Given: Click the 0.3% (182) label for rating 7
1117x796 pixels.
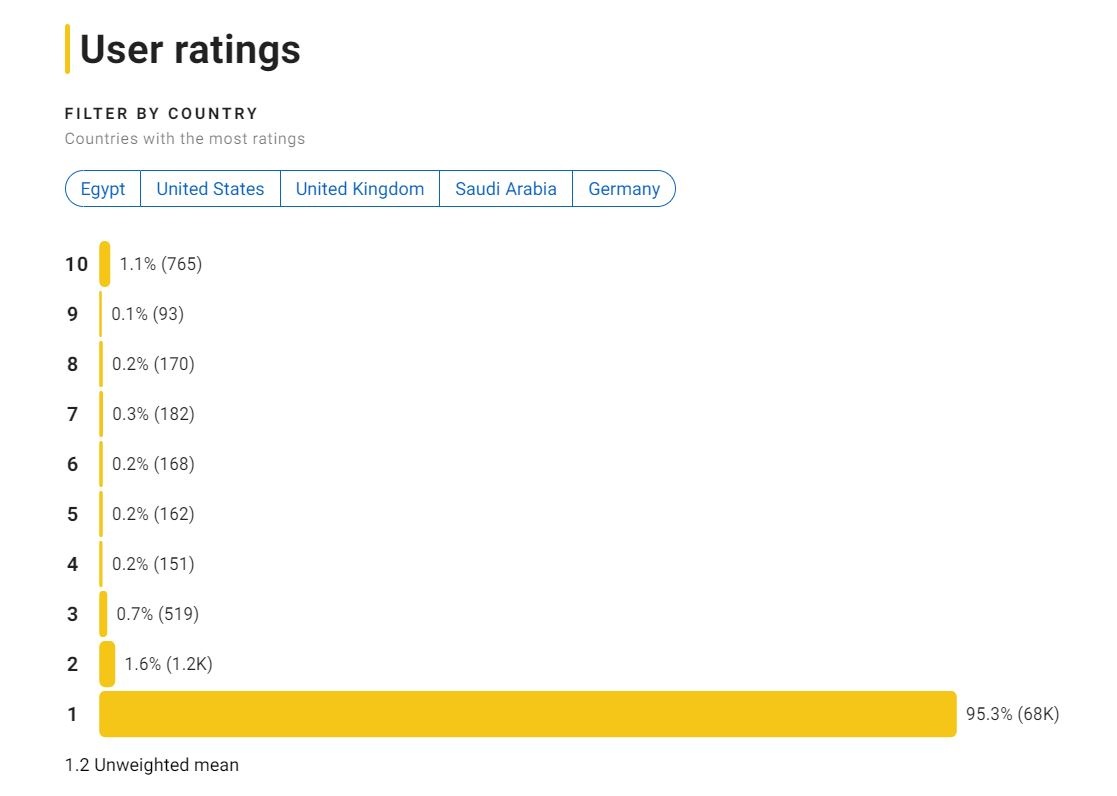Looking at the screenshot, I should [153, 414].
